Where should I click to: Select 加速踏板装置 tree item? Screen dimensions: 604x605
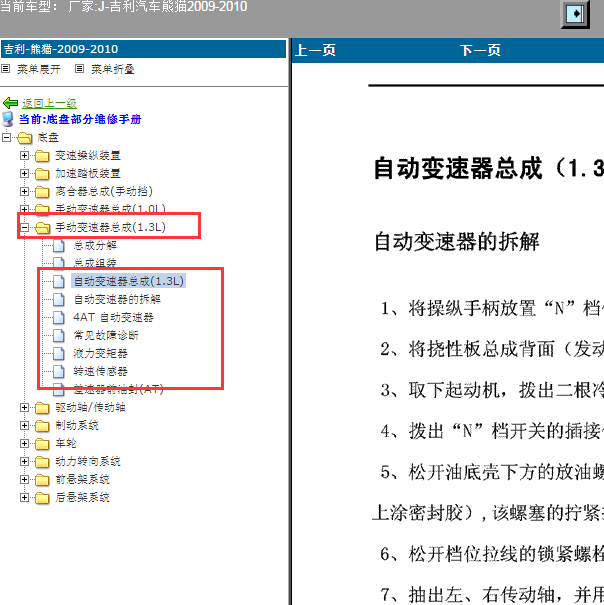point(88,174)
